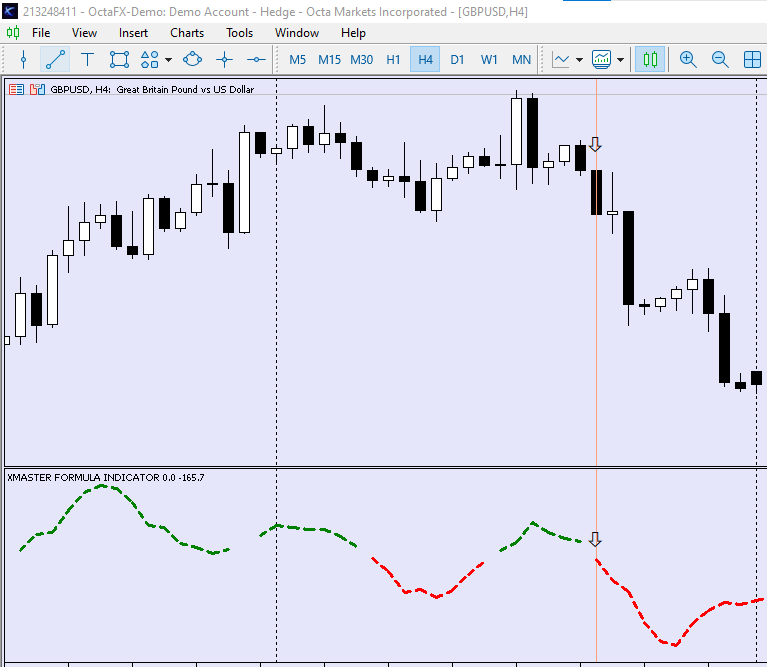
Task: Click the candlestick icon beside File menu
Action: (13, 33)
